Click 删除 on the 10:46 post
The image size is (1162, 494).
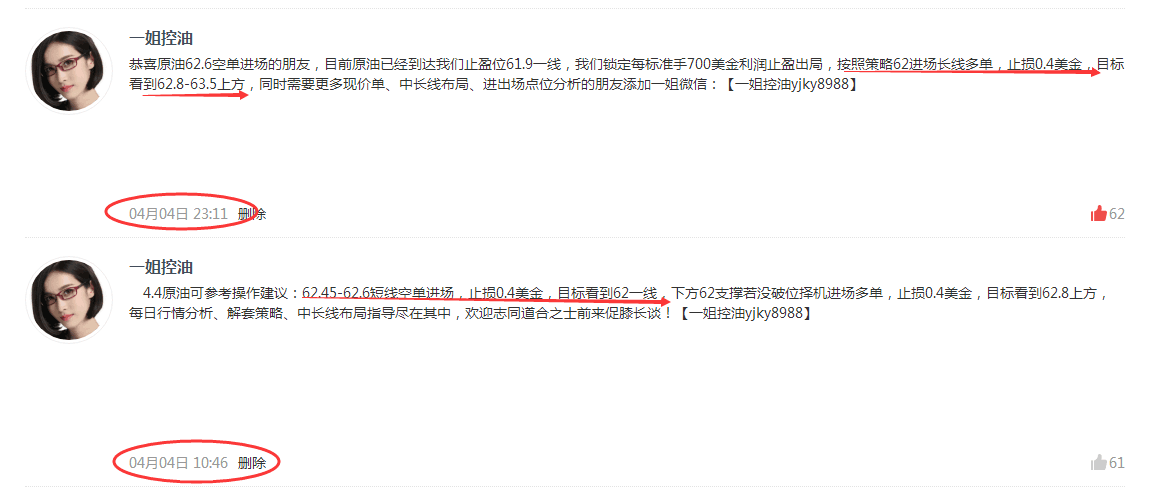pyautogui.click(x=252, y=463)
